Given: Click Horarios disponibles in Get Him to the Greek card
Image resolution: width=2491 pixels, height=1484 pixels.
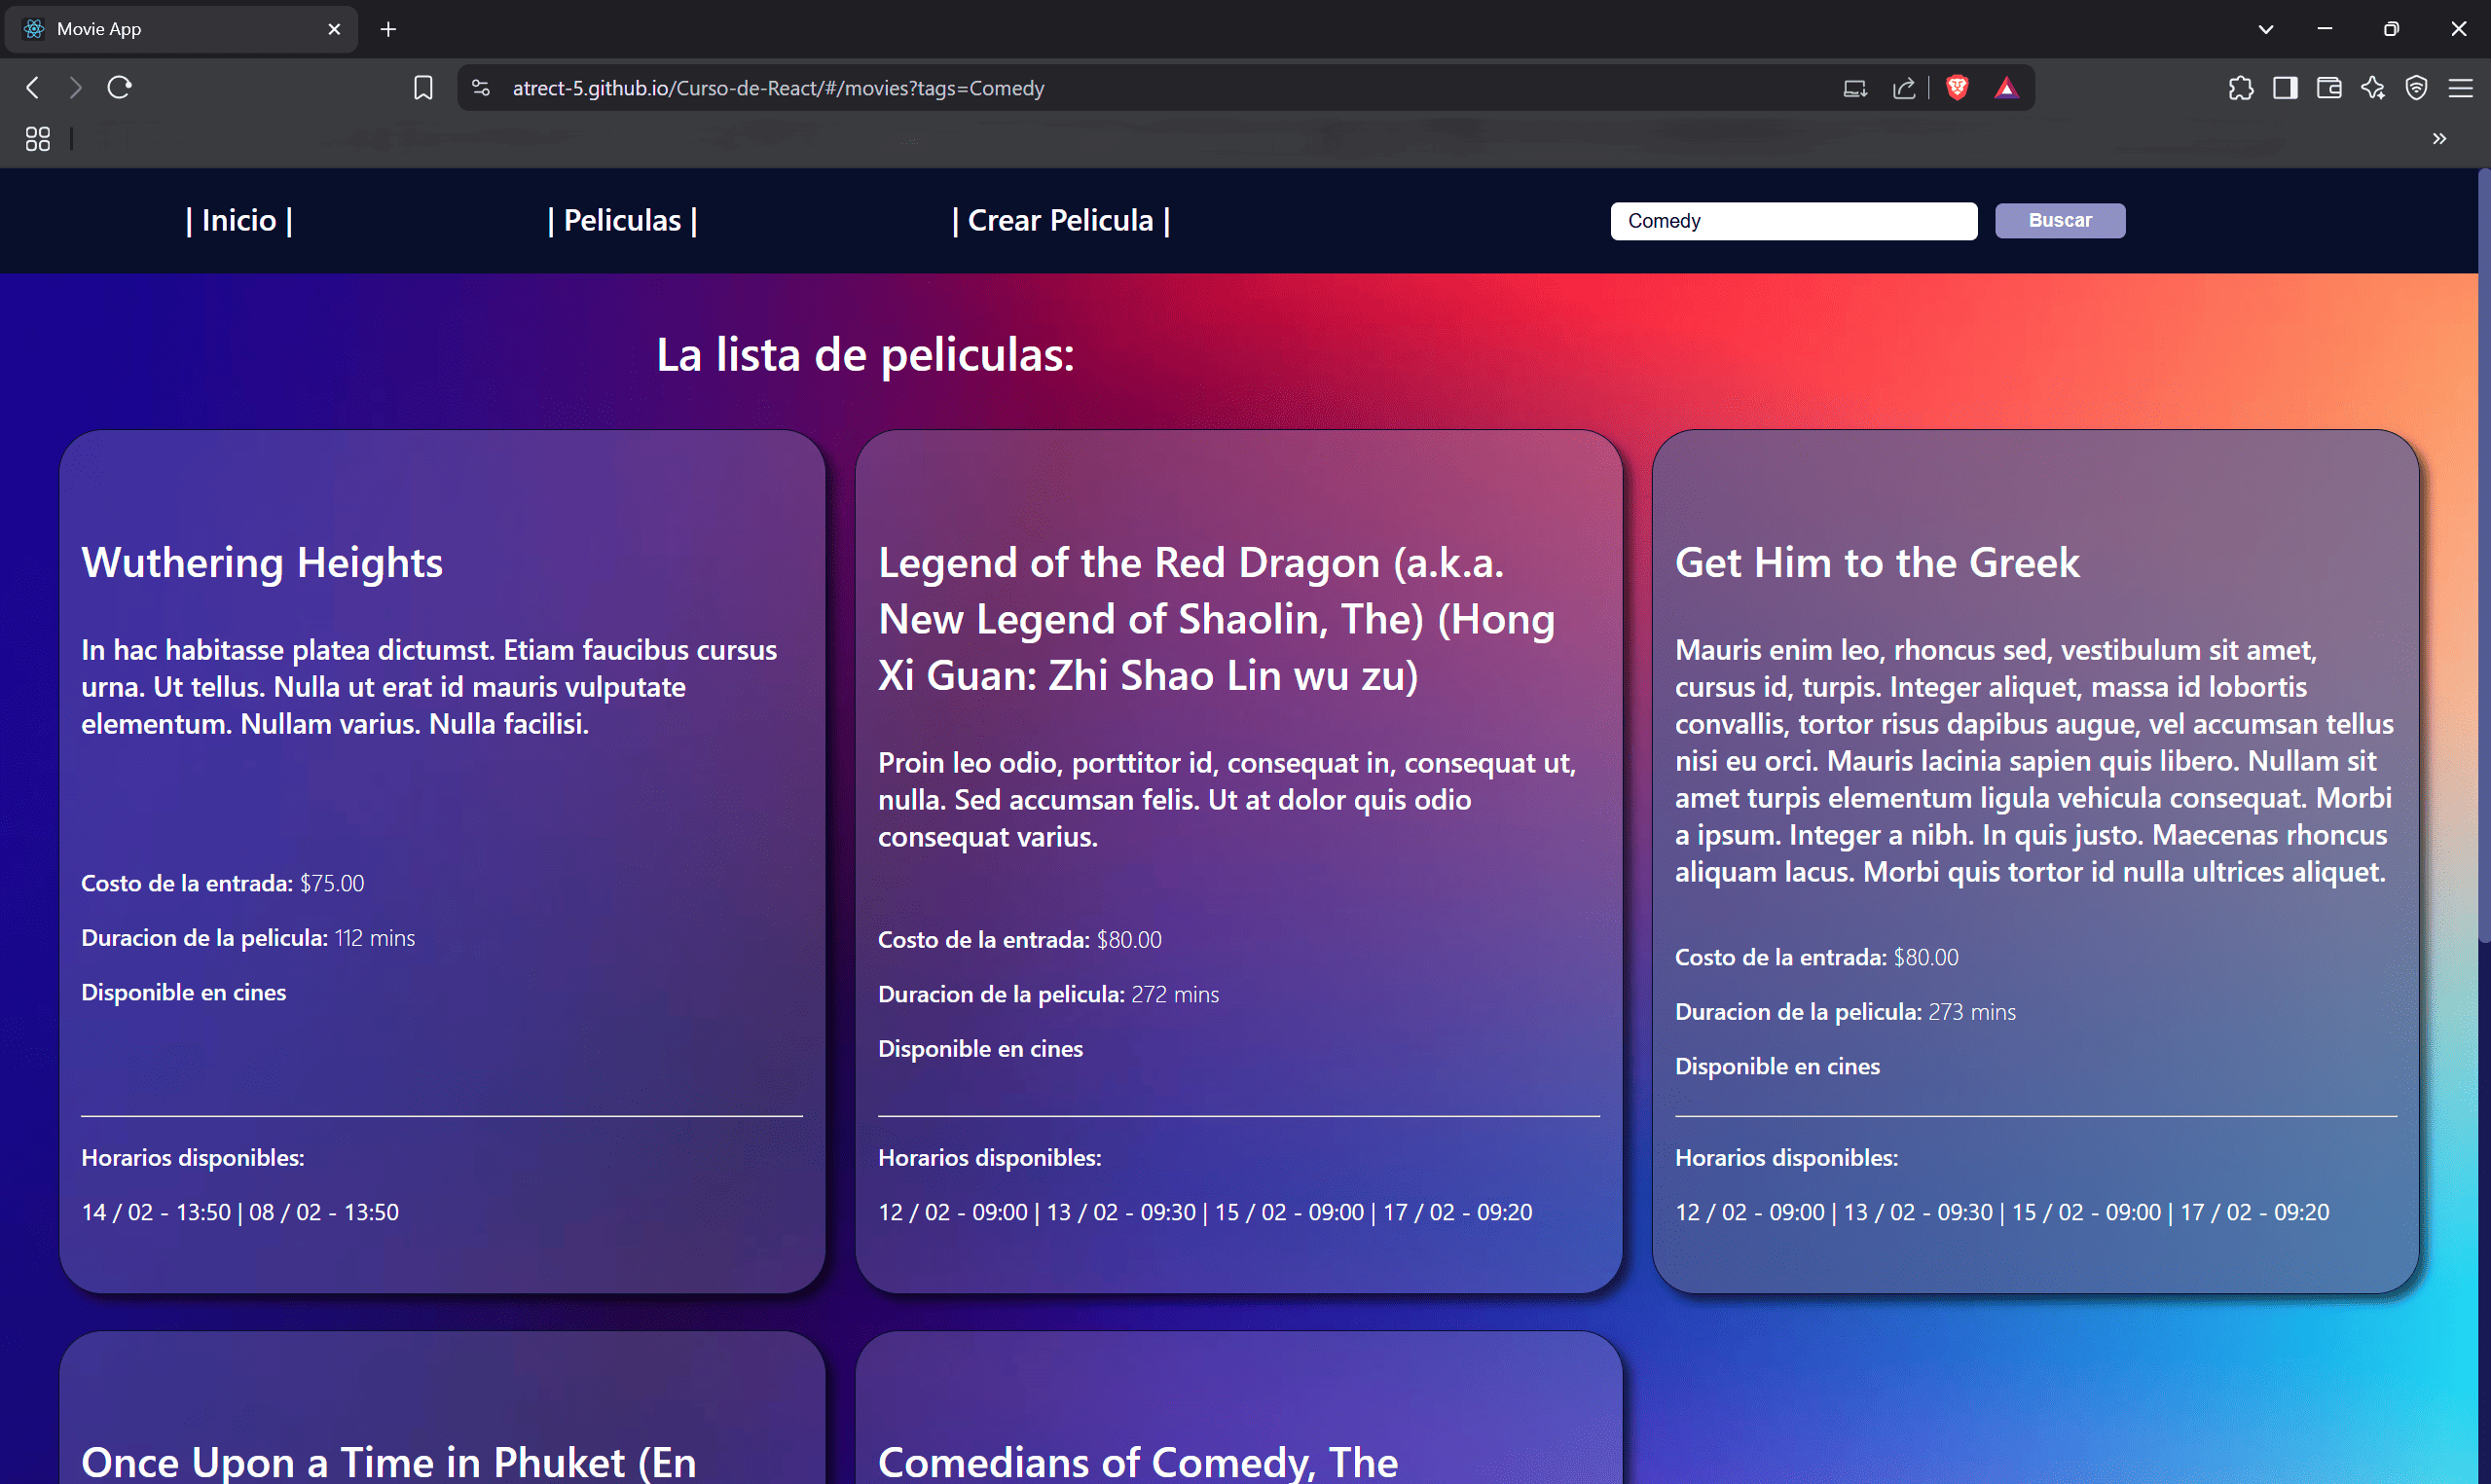Looking at the screenshot, I should 1786,1158.
